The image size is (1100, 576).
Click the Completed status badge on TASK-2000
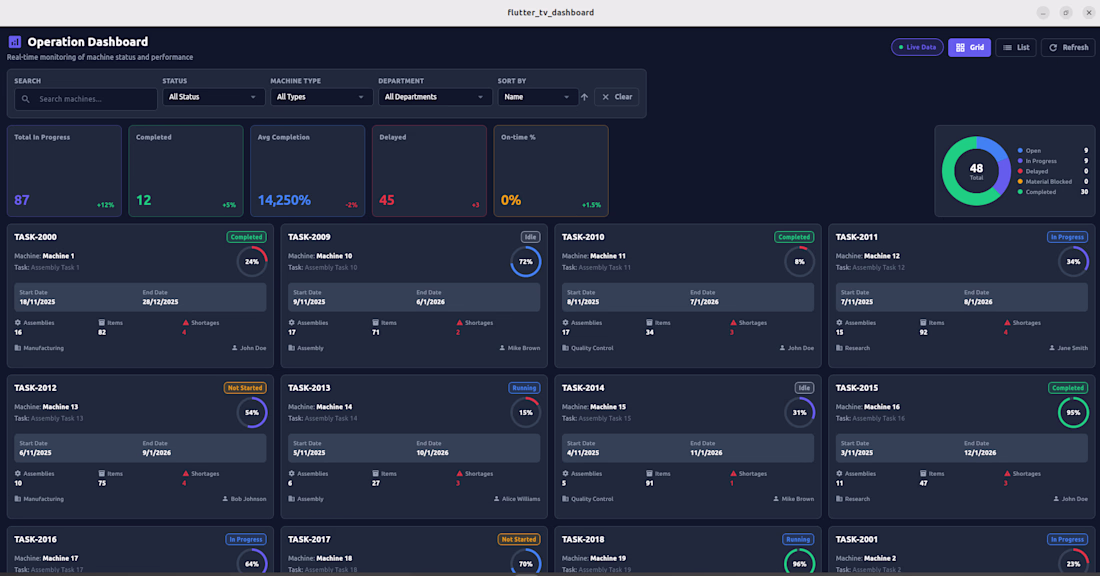[x=246, y=237]
